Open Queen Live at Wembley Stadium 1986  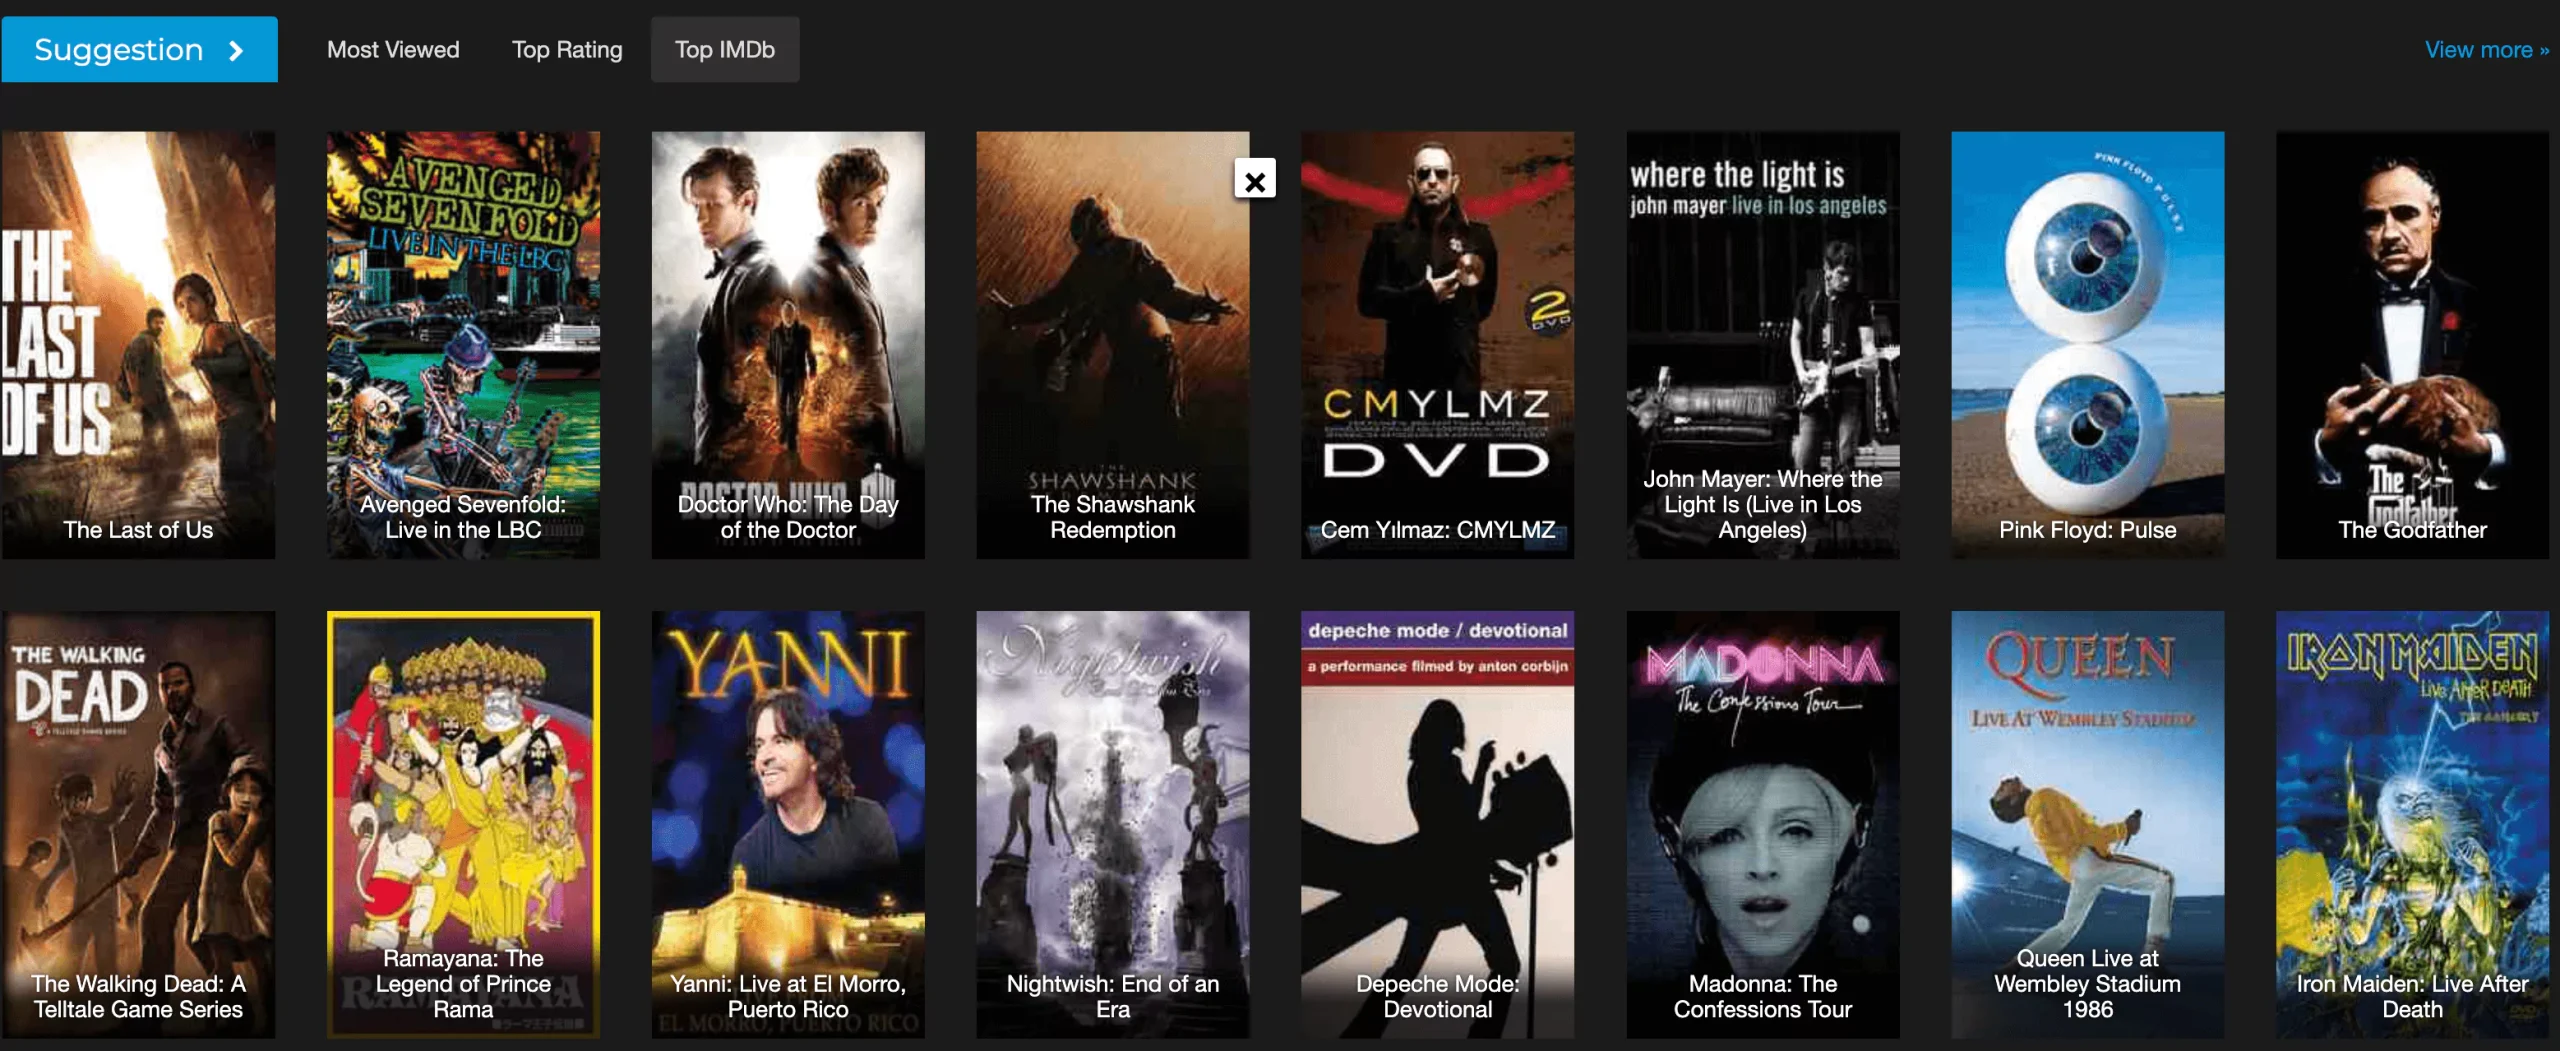click(2088, 825)
